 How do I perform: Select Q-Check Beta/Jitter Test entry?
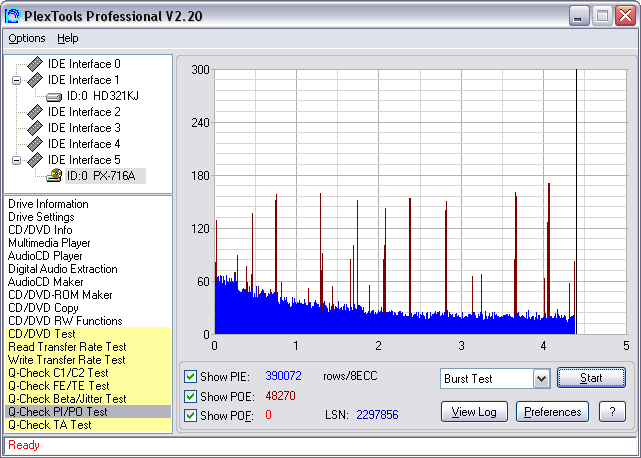tap(88, 399)
